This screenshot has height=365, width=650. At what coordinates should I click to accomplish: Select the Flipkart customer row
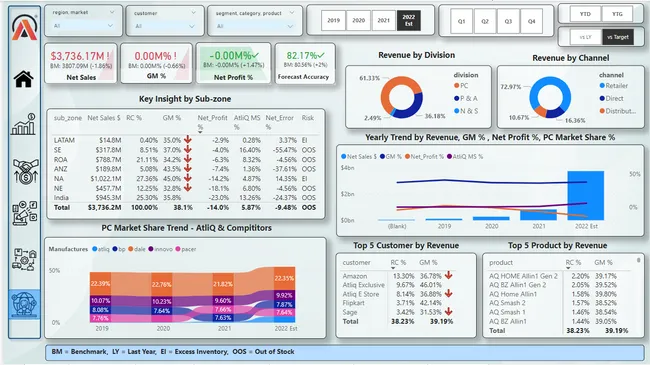[x=397, y=303]
